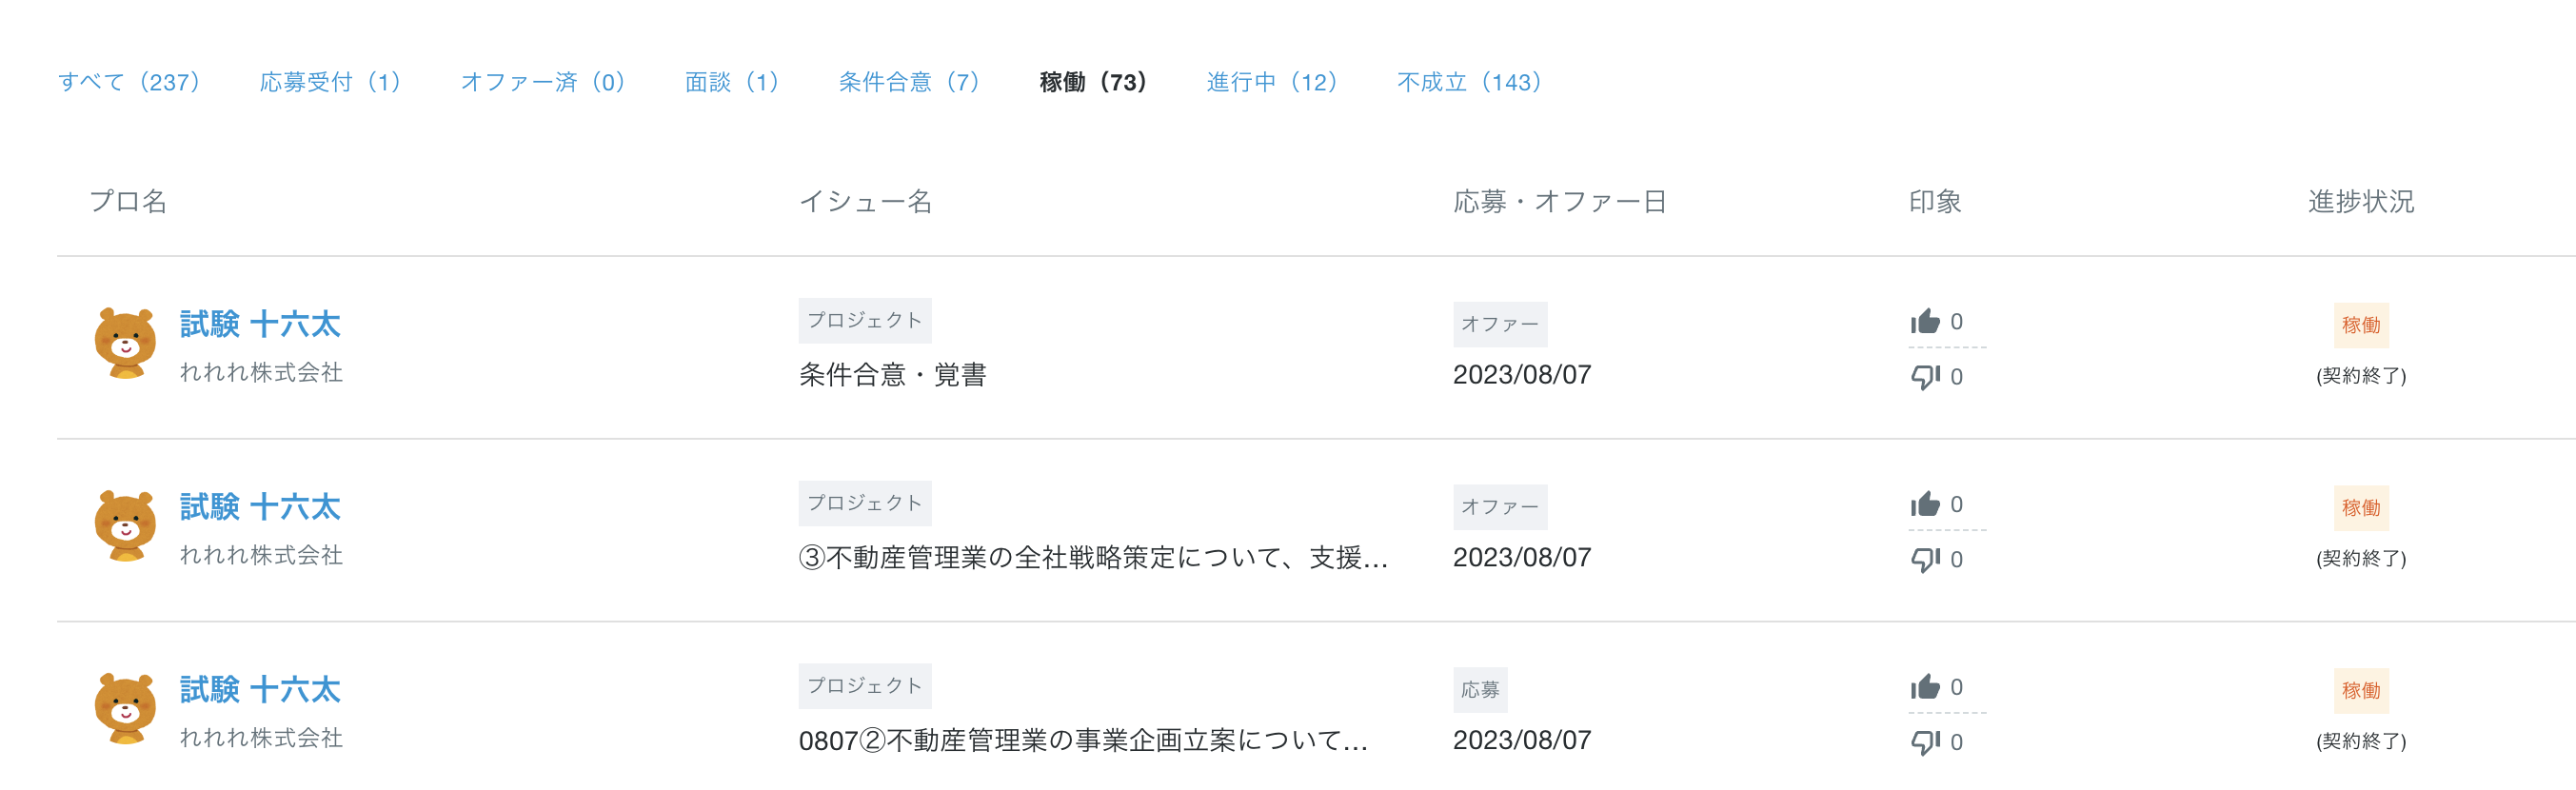Click the 稼働 (73) active tab
Screen dimensions: 2576x790
coord(1092,82)
